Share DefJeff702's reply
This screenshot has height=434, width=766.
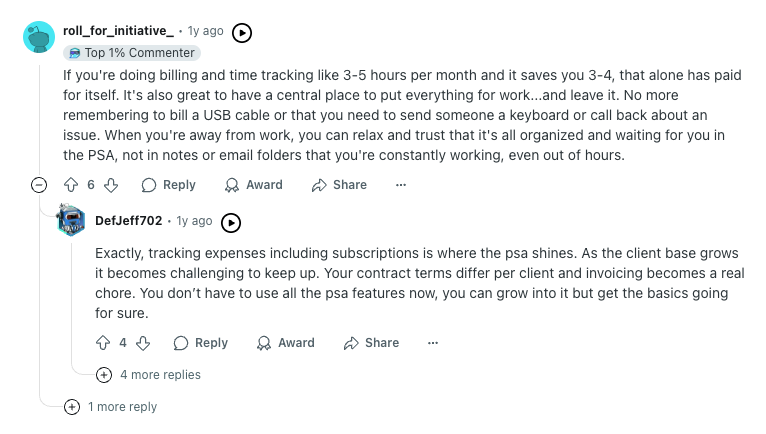372,343
